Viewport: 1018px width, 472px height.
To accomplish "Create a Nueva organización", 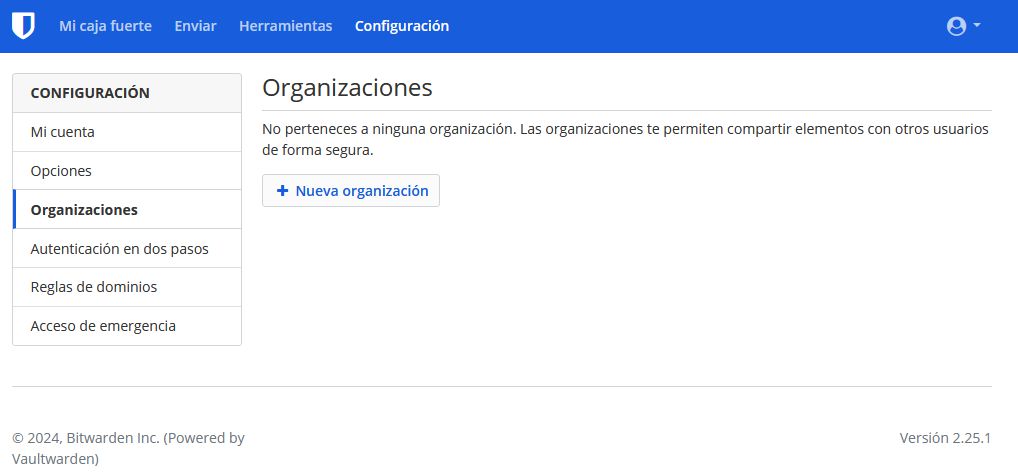I will (351, 191).
